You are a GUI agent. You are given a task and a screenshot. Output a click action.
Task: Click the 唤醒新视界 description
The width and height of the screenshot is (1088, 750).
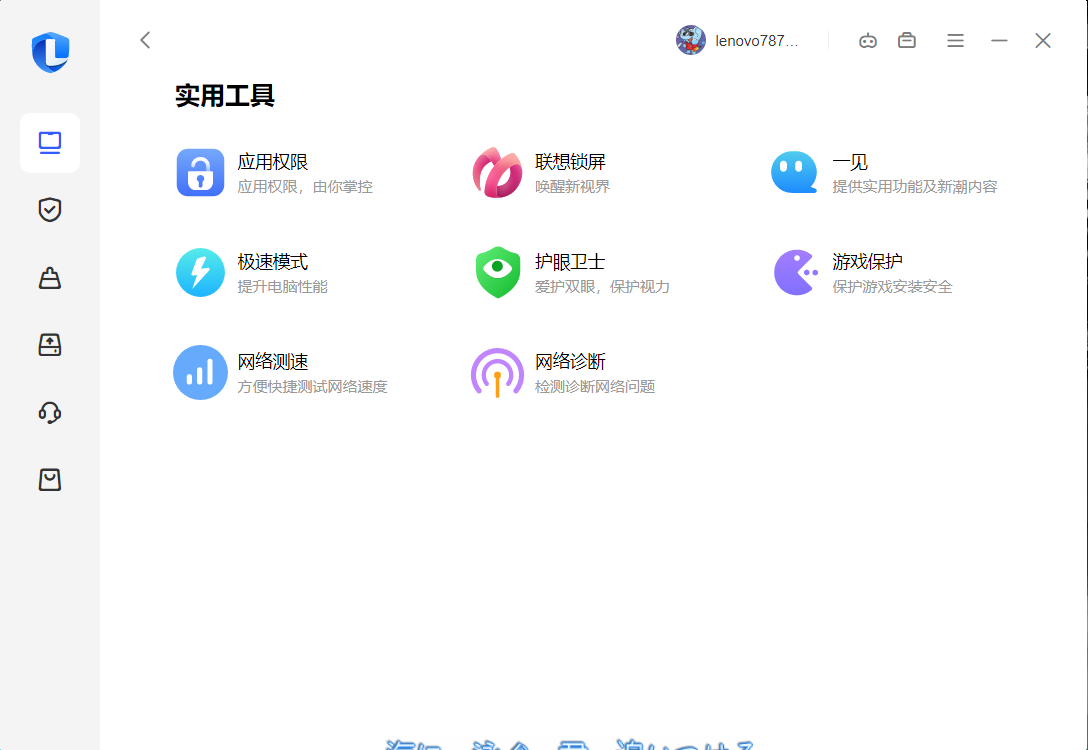(573, 187)
